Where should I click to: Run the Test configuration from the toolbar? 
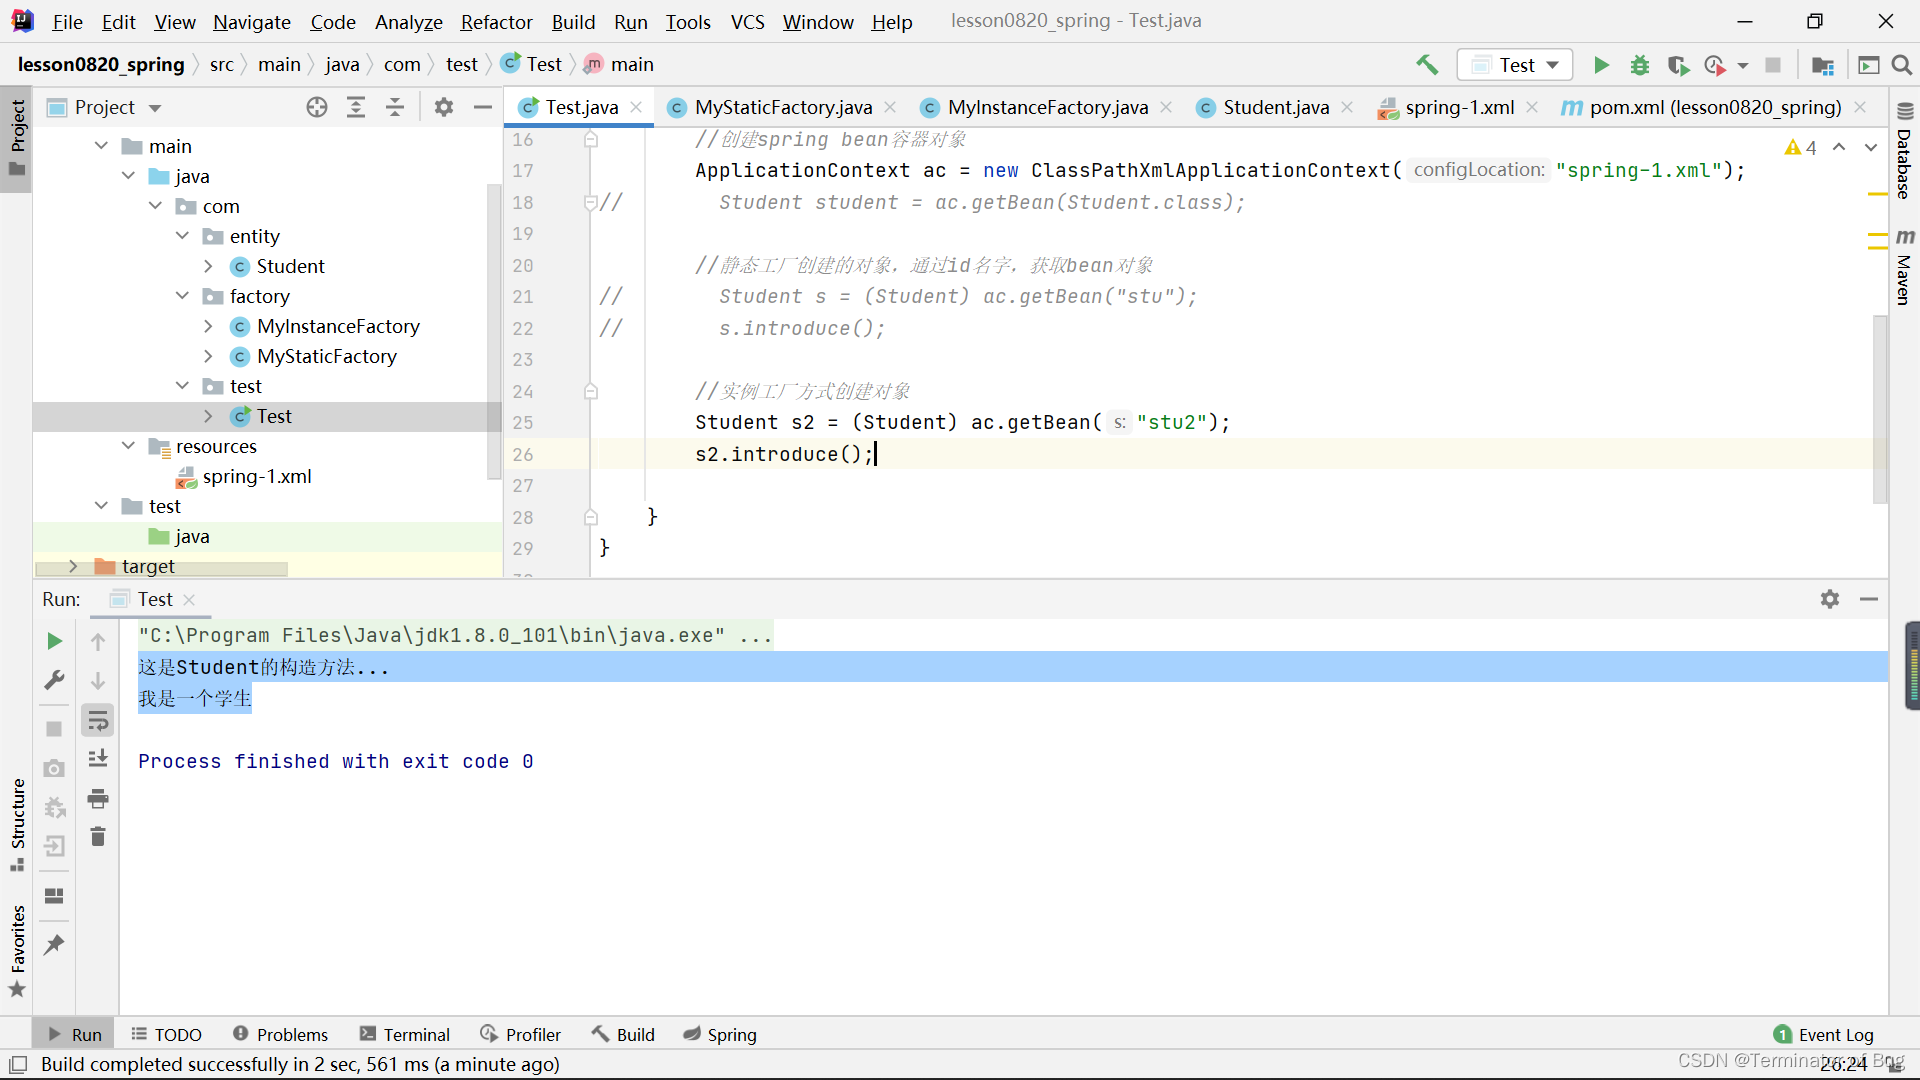pyautogui.click(x=1601, y=65)
